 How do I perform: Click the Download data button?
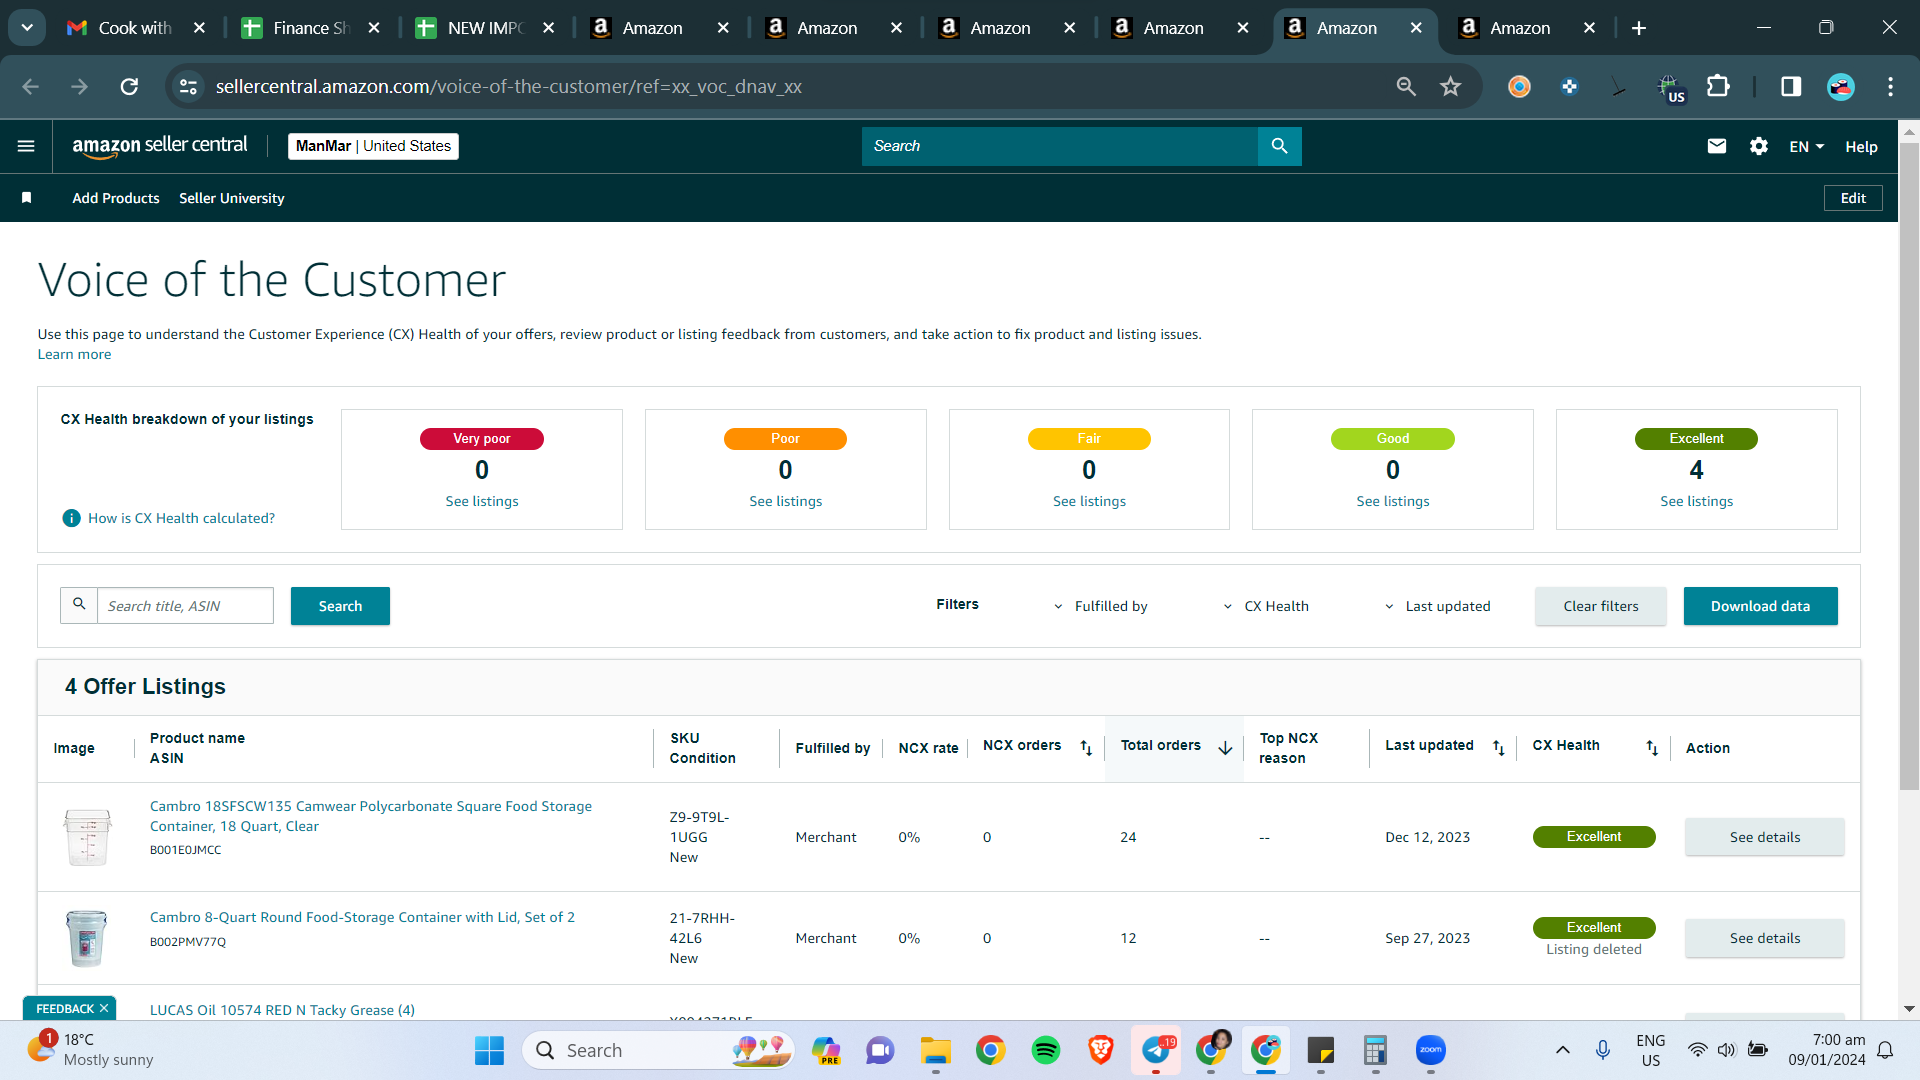point(1760,606)
